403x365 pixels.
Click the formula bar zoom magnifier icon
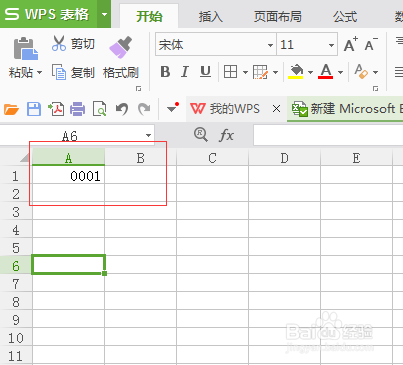pyautogui.click(x=201, y=135)
